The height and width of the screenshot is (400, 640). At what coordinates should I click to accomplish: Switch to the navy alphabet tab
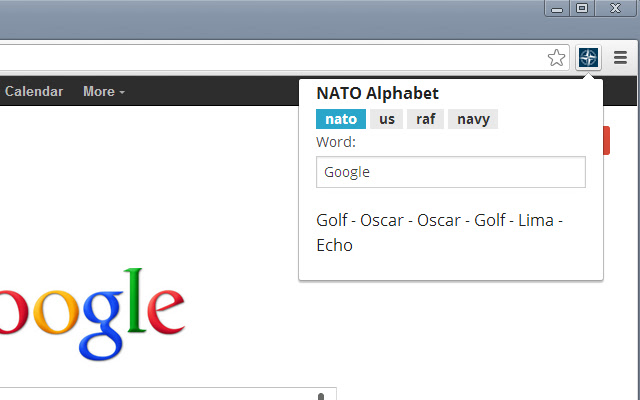point(473,119)
